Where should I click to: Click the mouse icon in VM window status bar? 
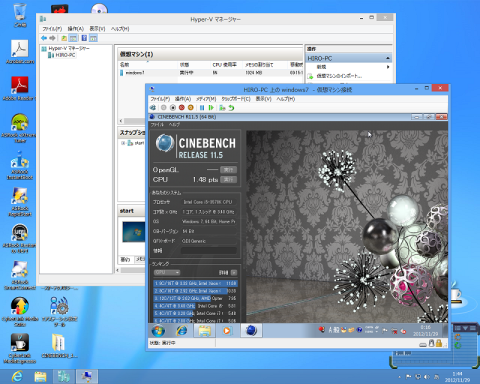click(431, 343)
